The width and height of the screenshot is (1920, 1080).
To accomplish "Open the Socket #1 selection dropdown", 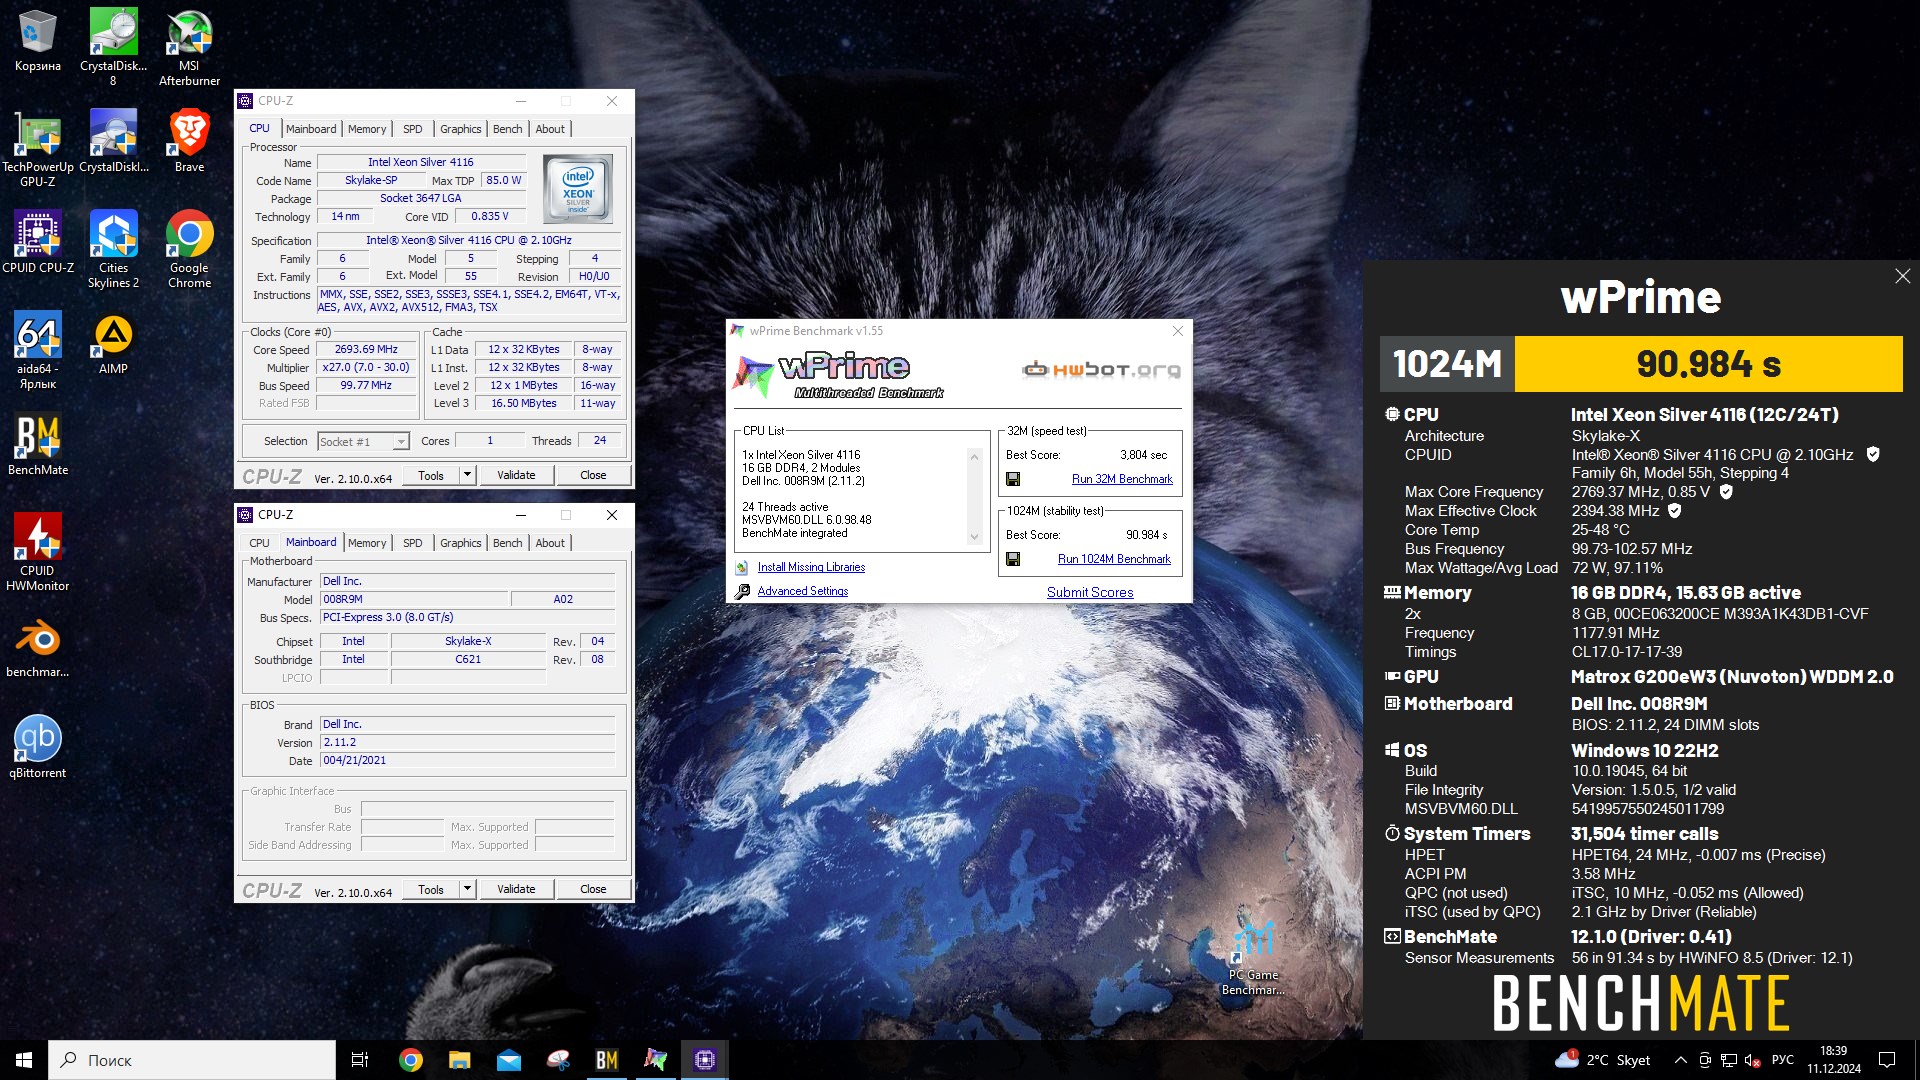I will [363, 441].
